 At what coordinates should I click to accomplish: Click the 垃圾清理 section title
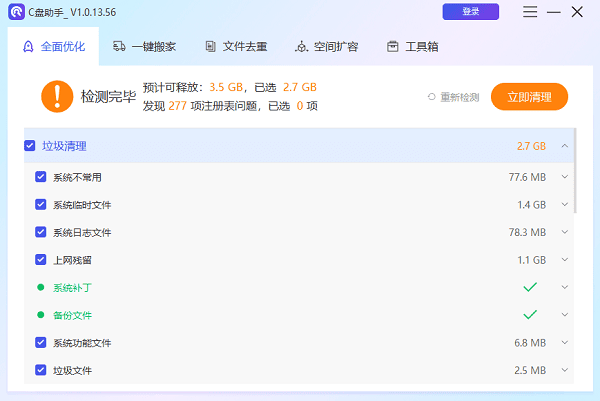tap(64, 146)
